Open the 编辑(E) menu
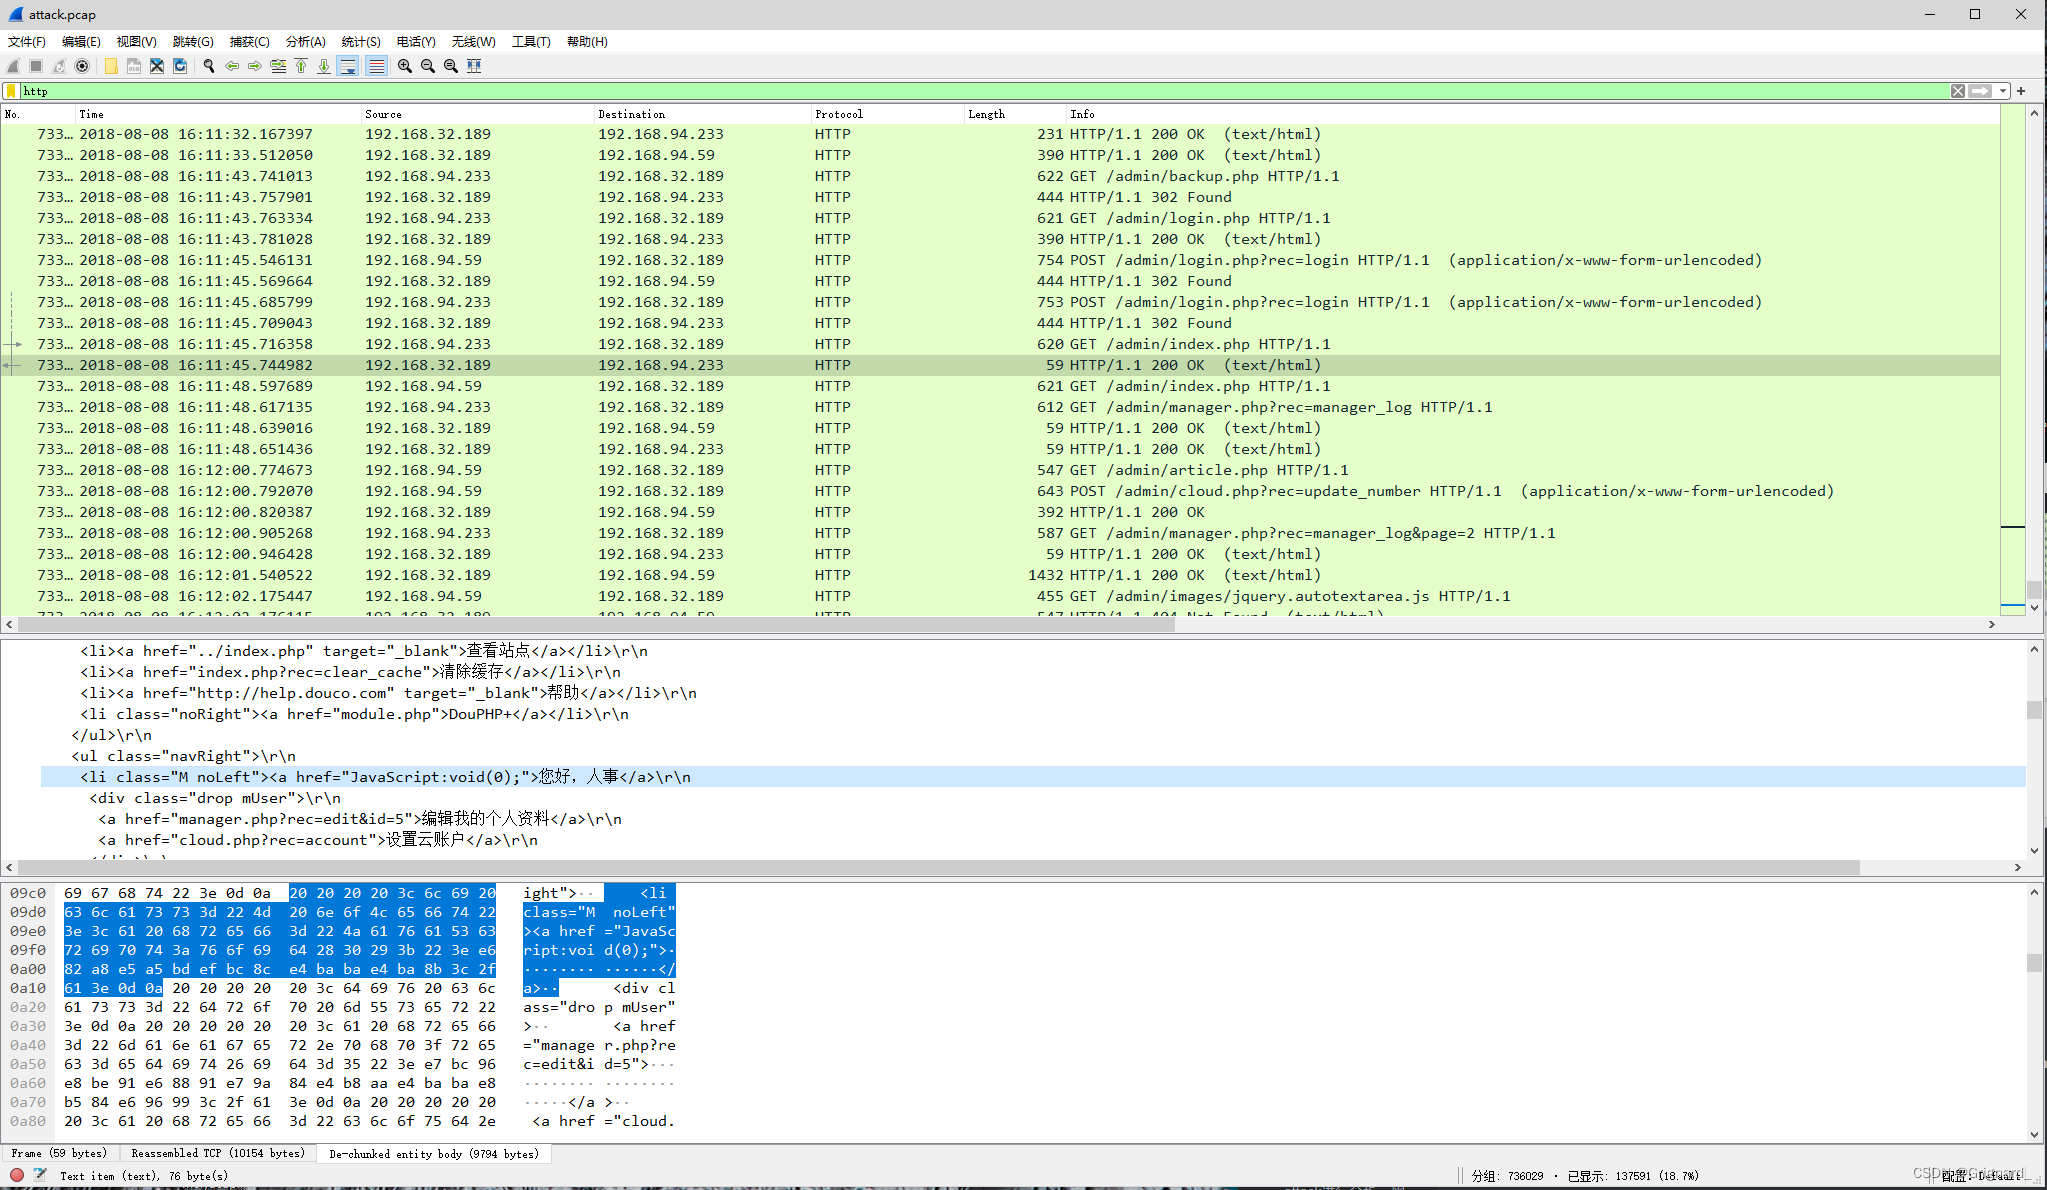2047x1190 pixels. 81,41
